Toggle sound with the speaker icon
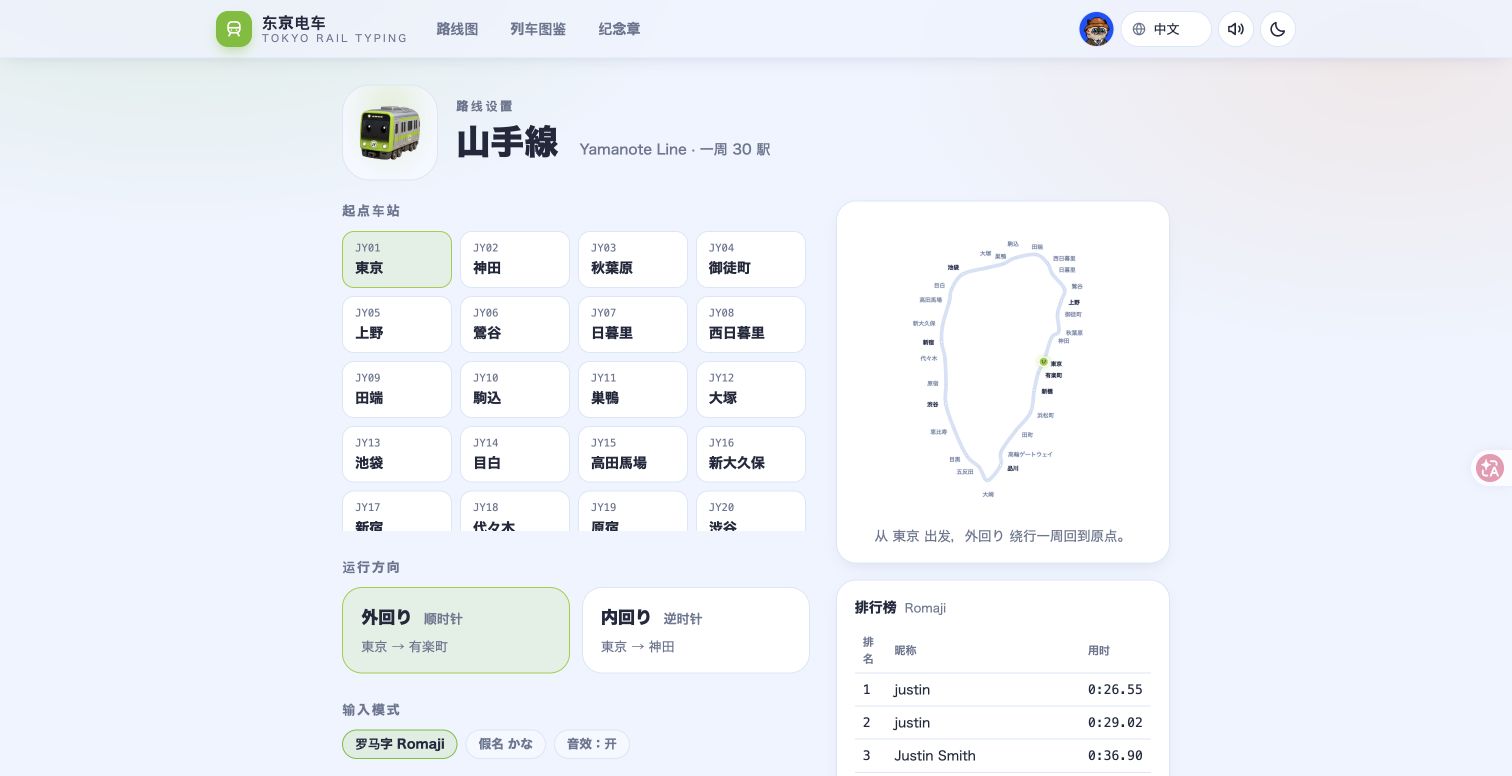Viewport: 1512px width, 776px height. (x=1236, y=29)
